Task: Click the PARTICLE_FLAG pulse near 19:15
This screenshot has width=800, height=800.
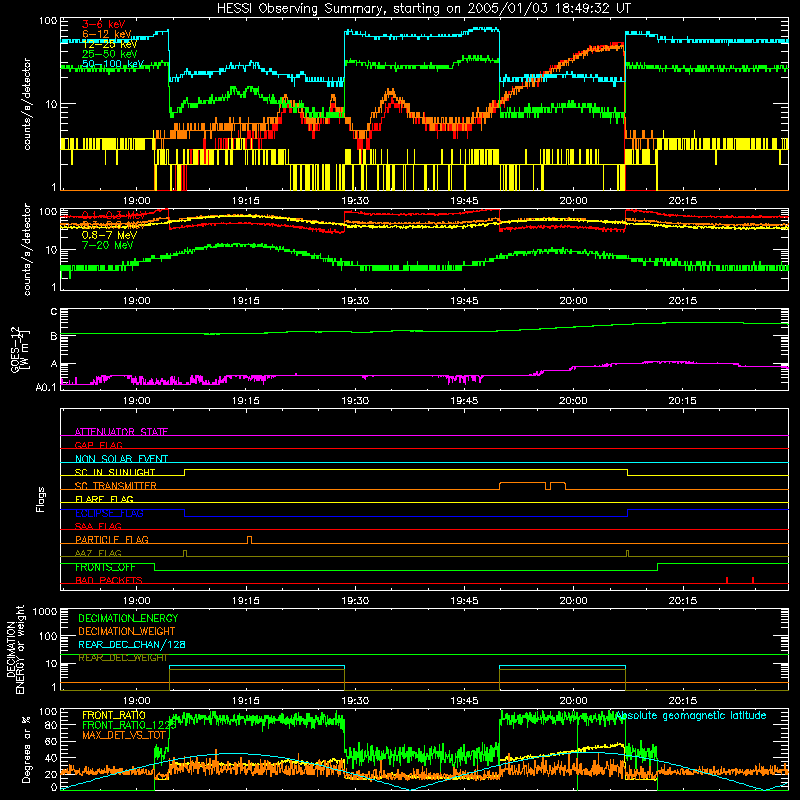Action: point(249,540)
